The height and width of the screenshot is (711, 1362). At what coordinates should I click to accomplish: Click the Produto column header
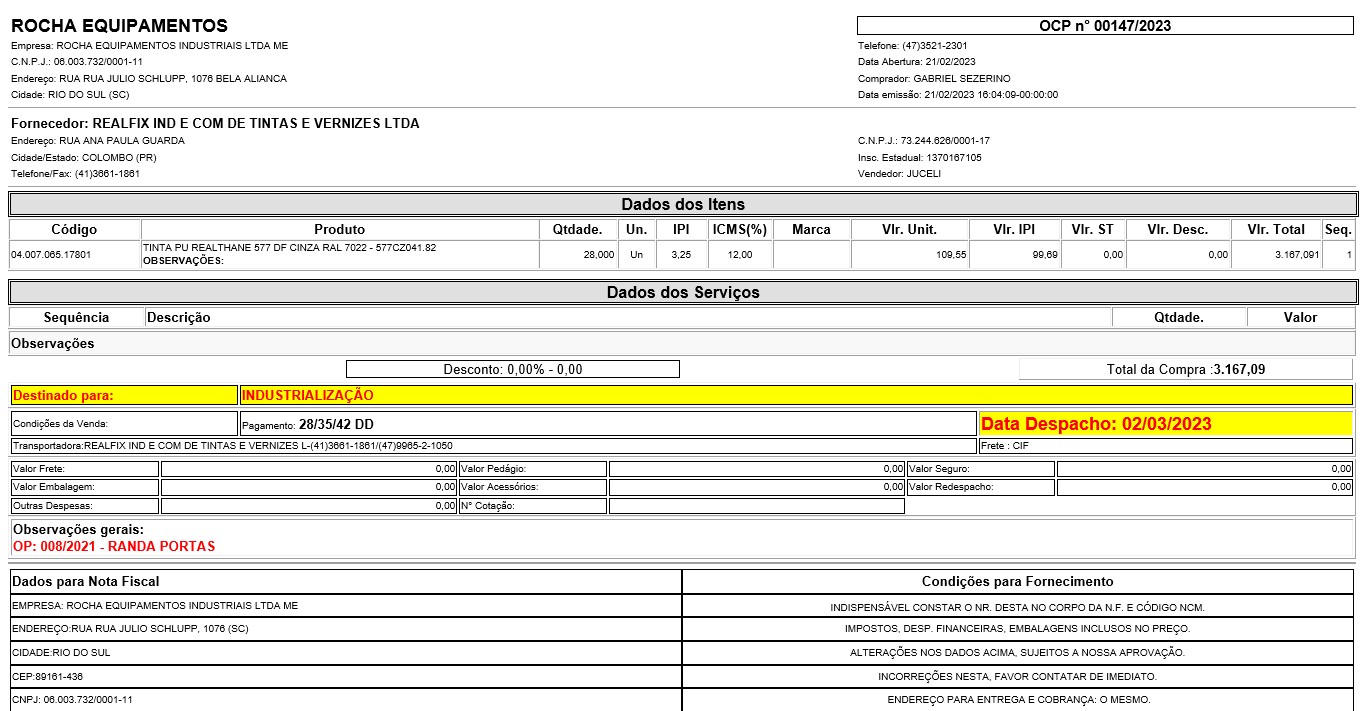[340, 229]
